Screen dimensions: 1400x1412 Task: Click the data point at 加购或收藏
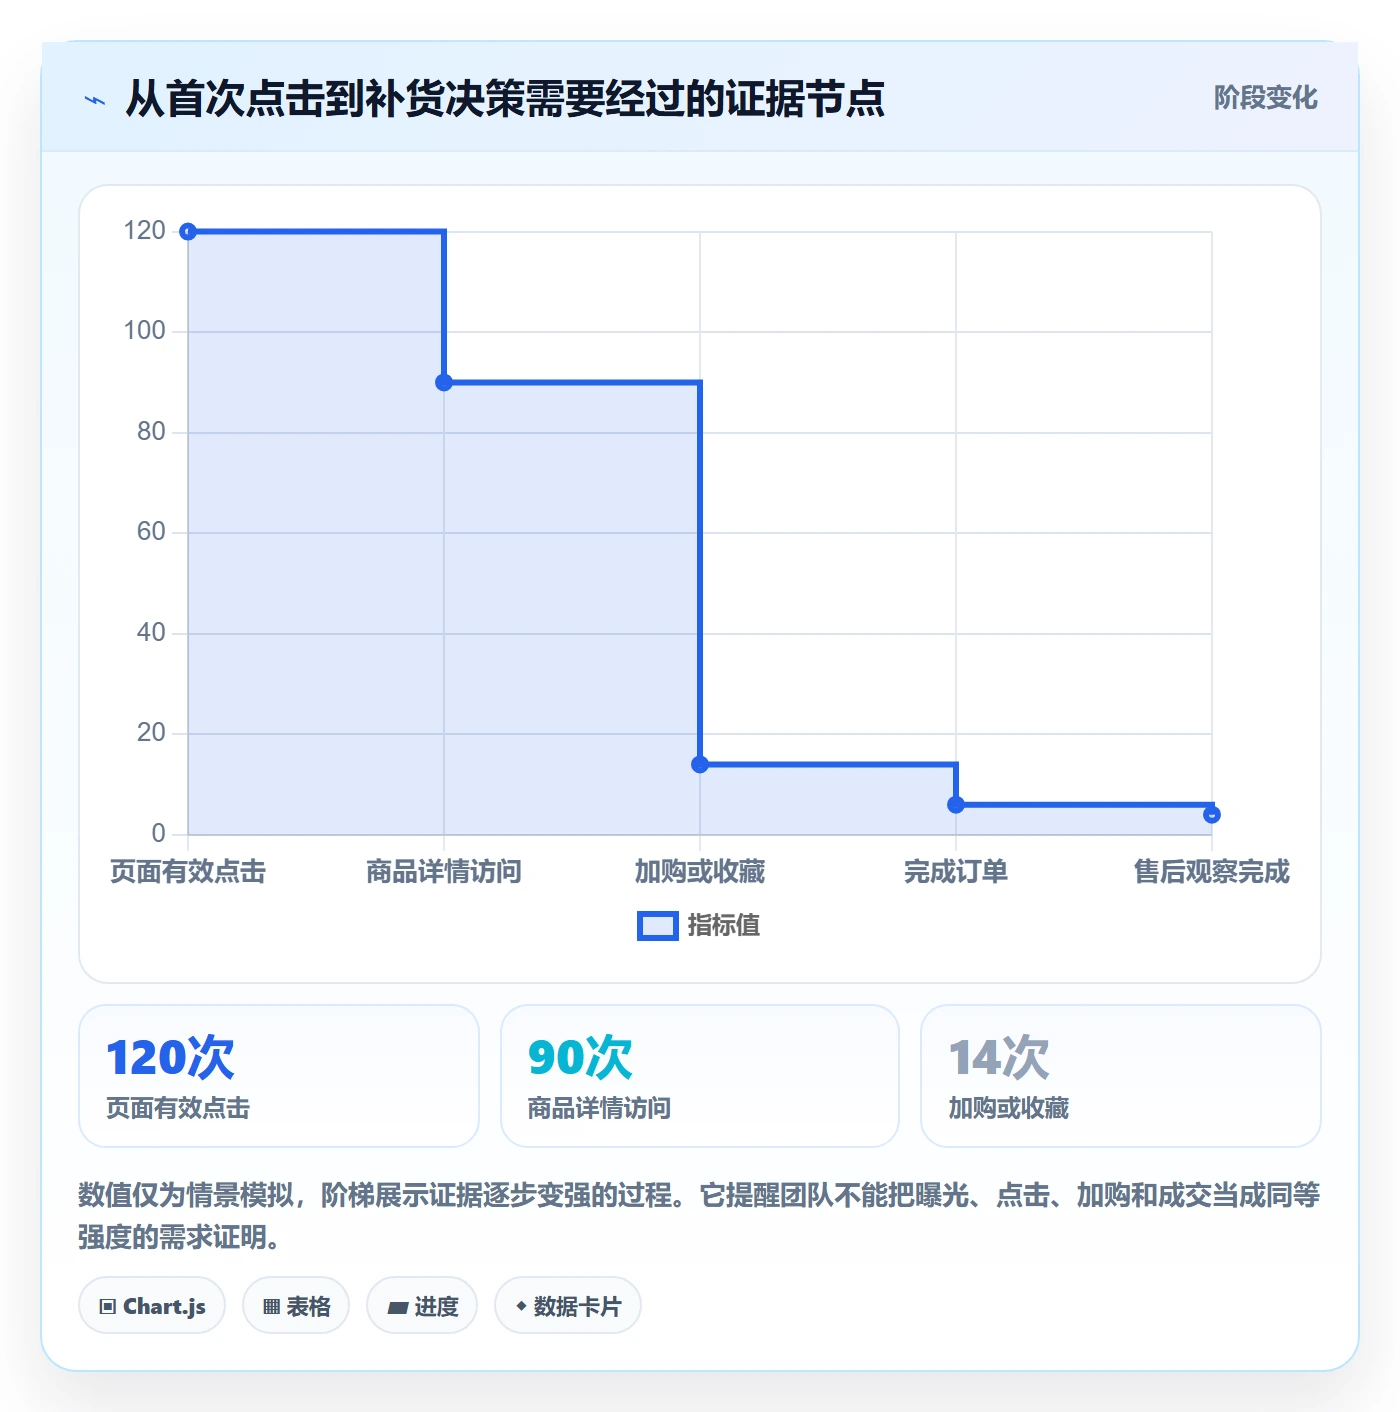point(700,765)
